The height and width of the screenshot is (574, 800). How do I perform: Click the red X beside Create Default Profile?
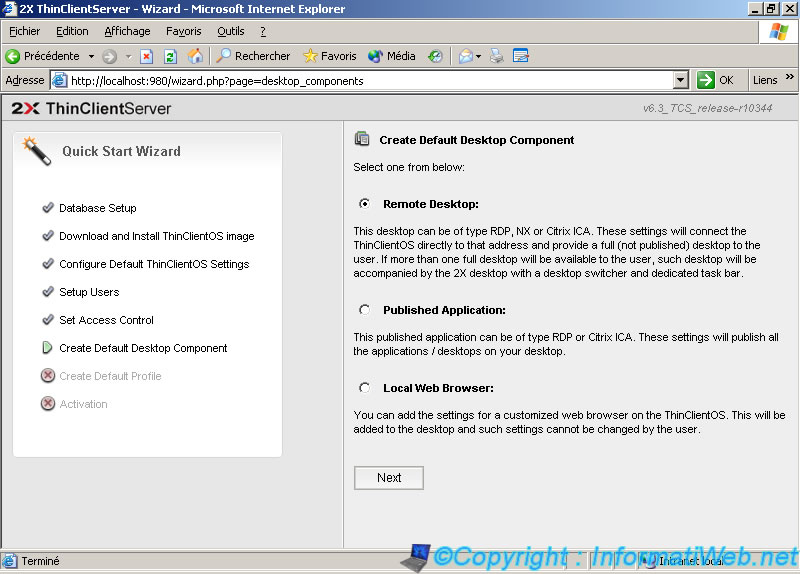pyautogui.click(x=48, y=376)
